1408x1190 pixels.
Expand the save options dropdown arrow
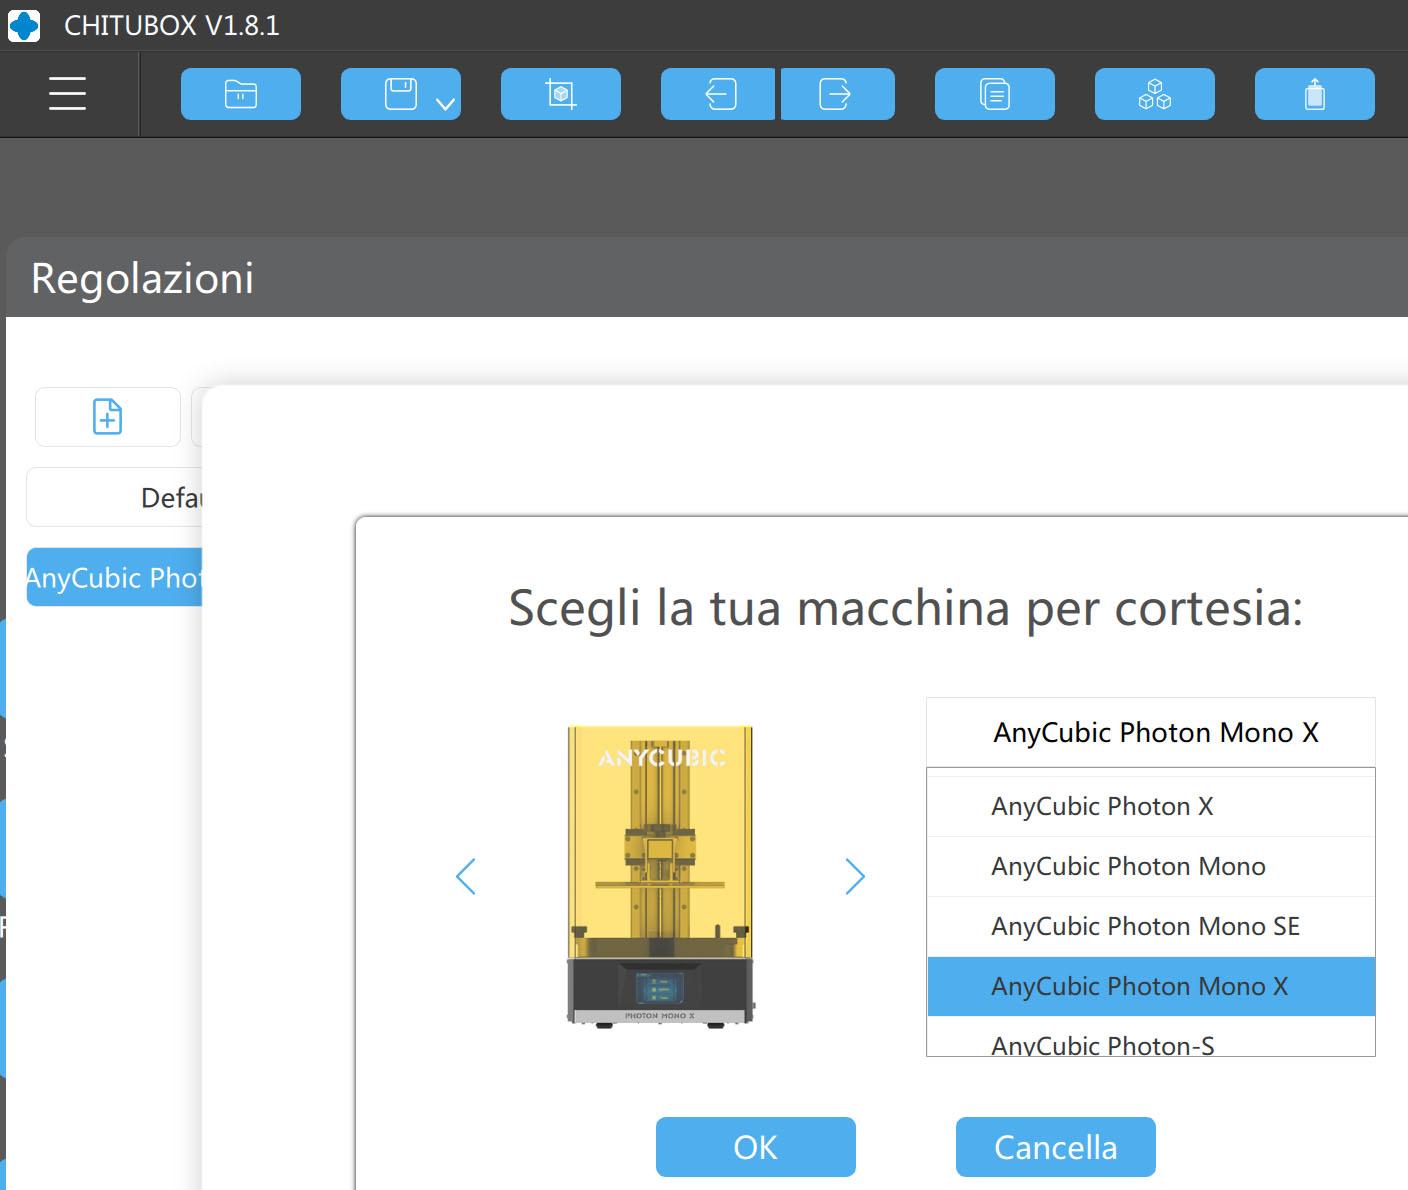click(x=446, y=103)
